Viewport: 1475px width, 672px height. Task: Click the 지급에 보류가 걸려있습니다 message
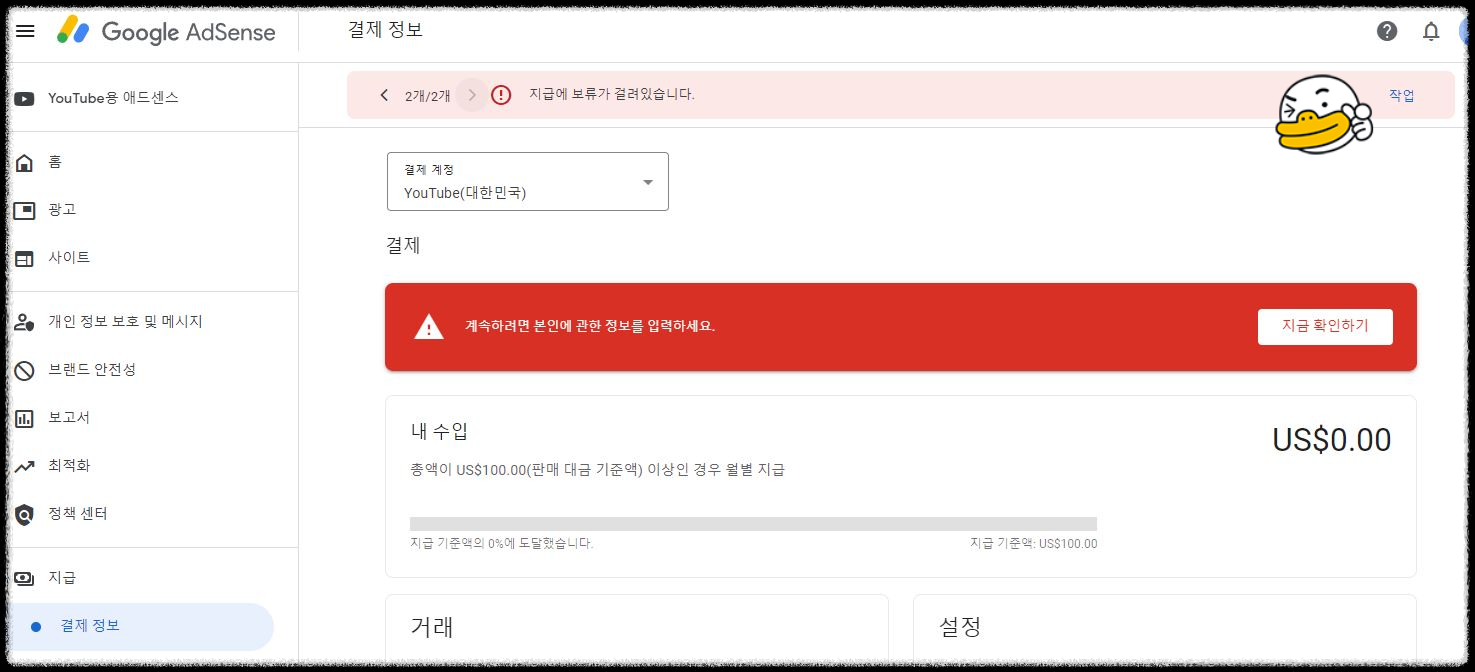coord(612,95)
